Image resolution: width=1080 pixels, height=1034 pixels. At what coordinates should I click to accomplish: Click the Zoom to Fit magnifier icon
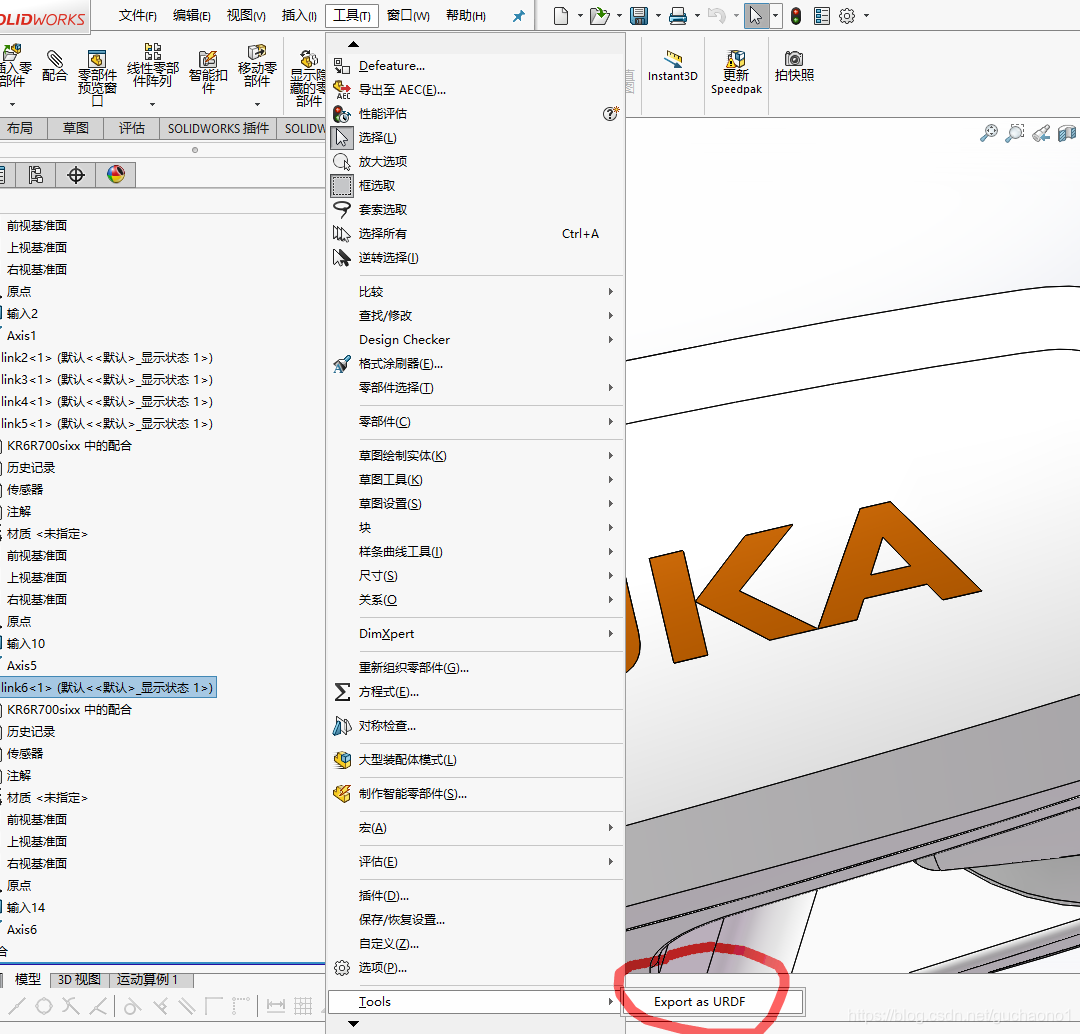[988, 133]
